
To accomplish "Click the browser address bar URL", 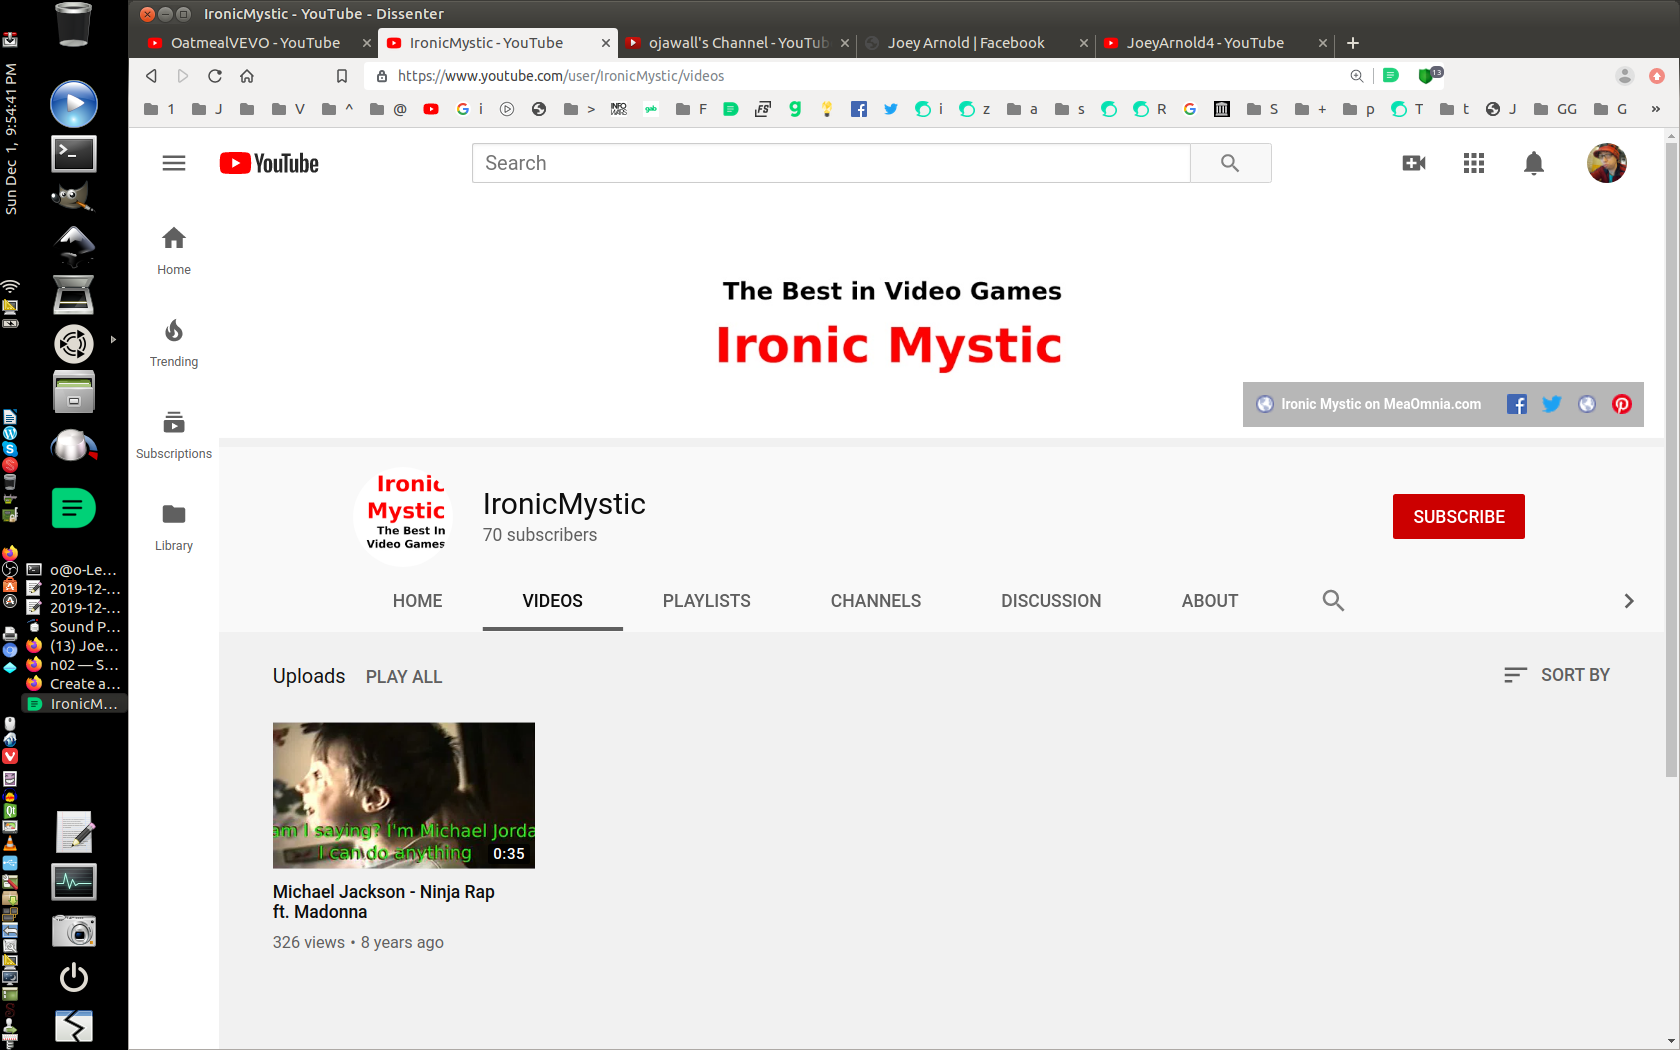I will tap(561, 76).
